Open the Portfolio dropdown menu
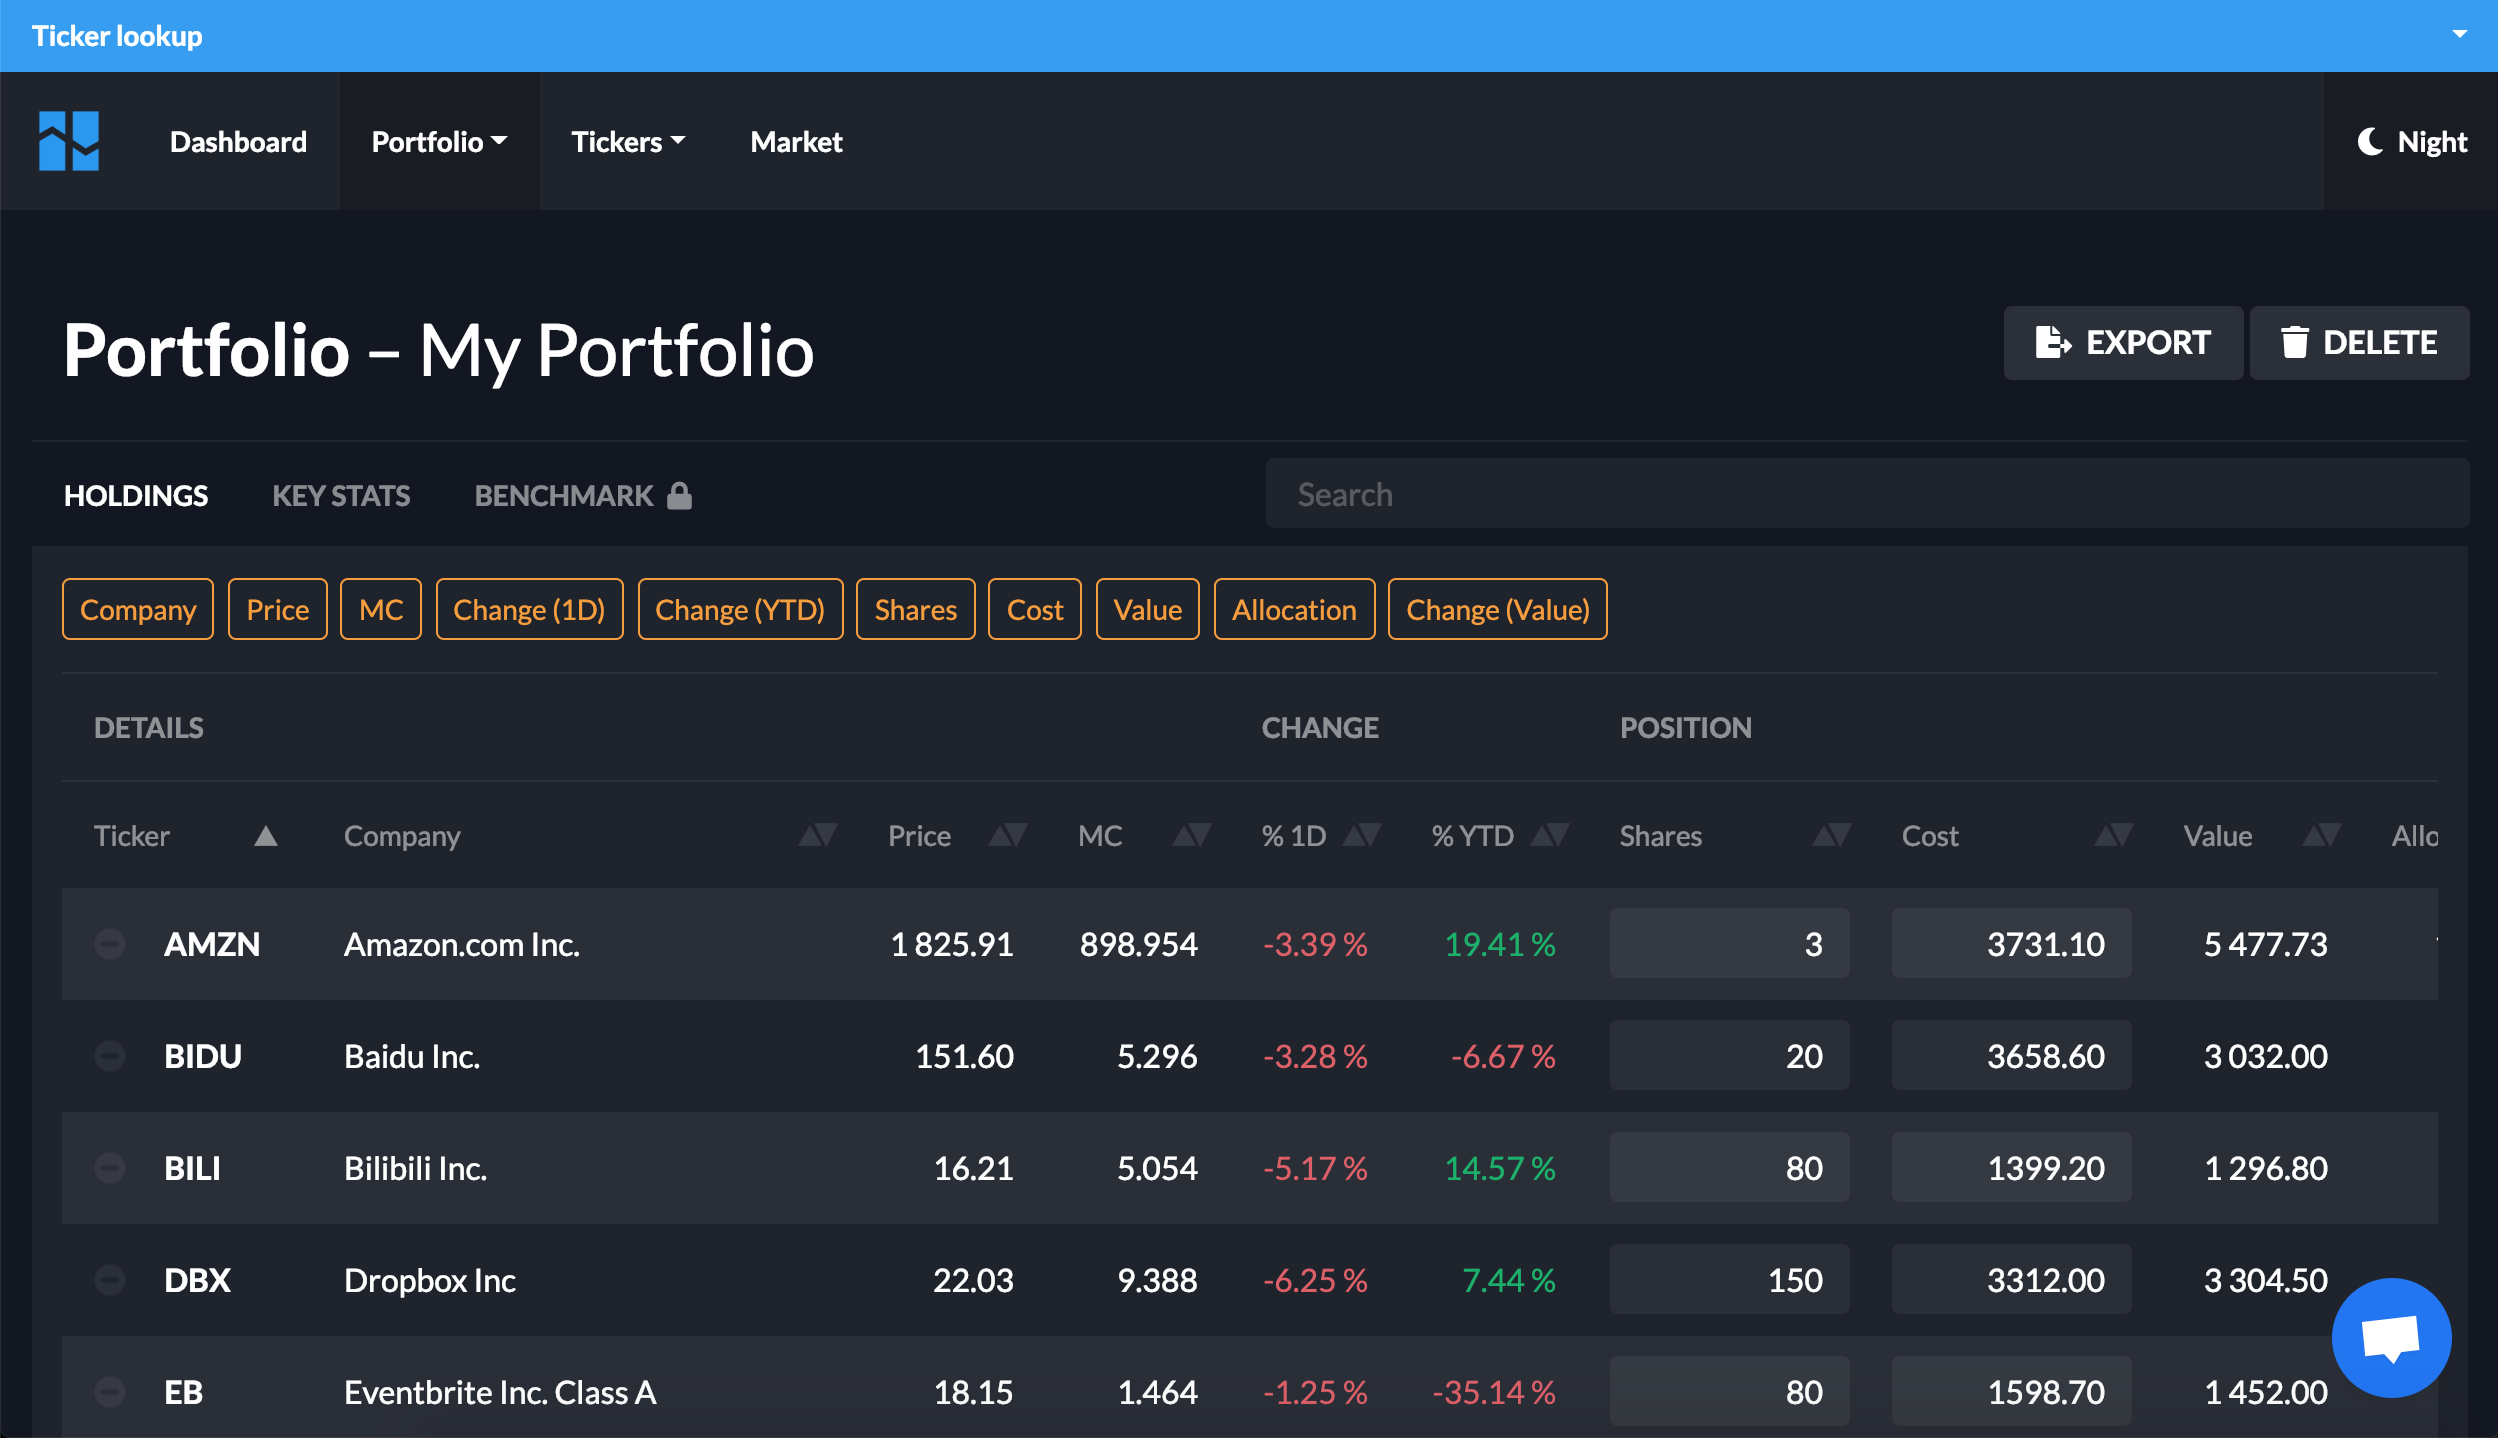2498x1438 pixels. click(439, 141)
